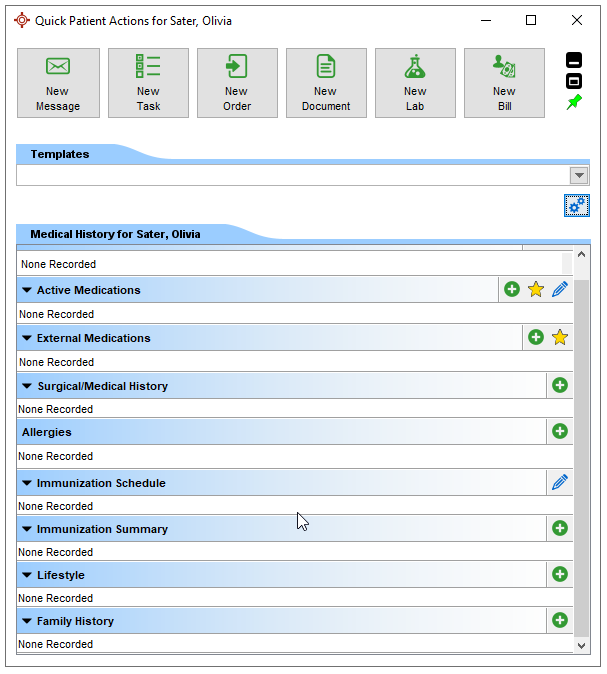Collapse the Lifestyle section
The image size is (607, 674).
[27, 575]
